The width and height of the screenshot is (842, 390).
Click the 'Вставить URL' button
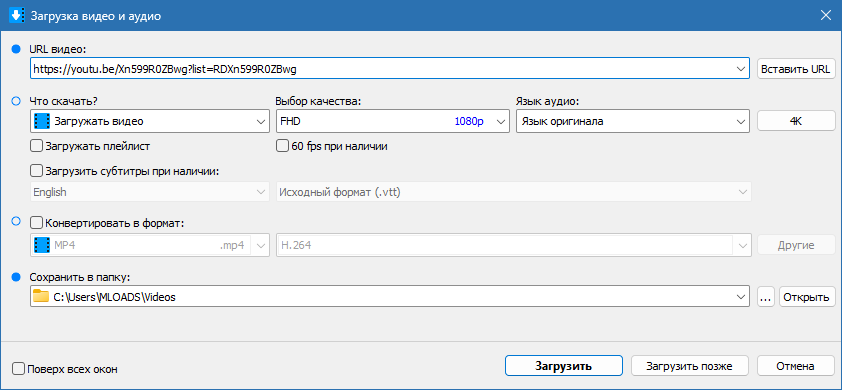pyautogui.click(x=796, y=69)
